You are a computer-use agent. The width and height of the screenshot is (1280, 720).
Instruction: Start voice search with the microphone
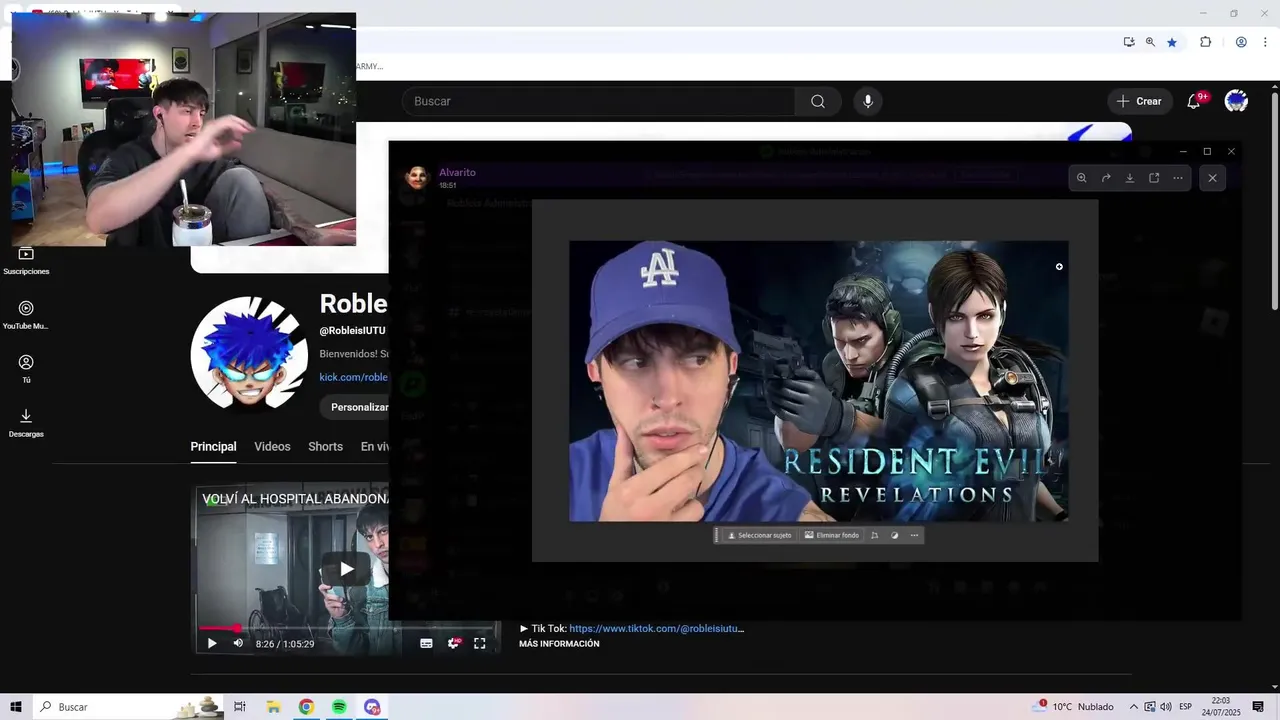(x=868, y=101)
